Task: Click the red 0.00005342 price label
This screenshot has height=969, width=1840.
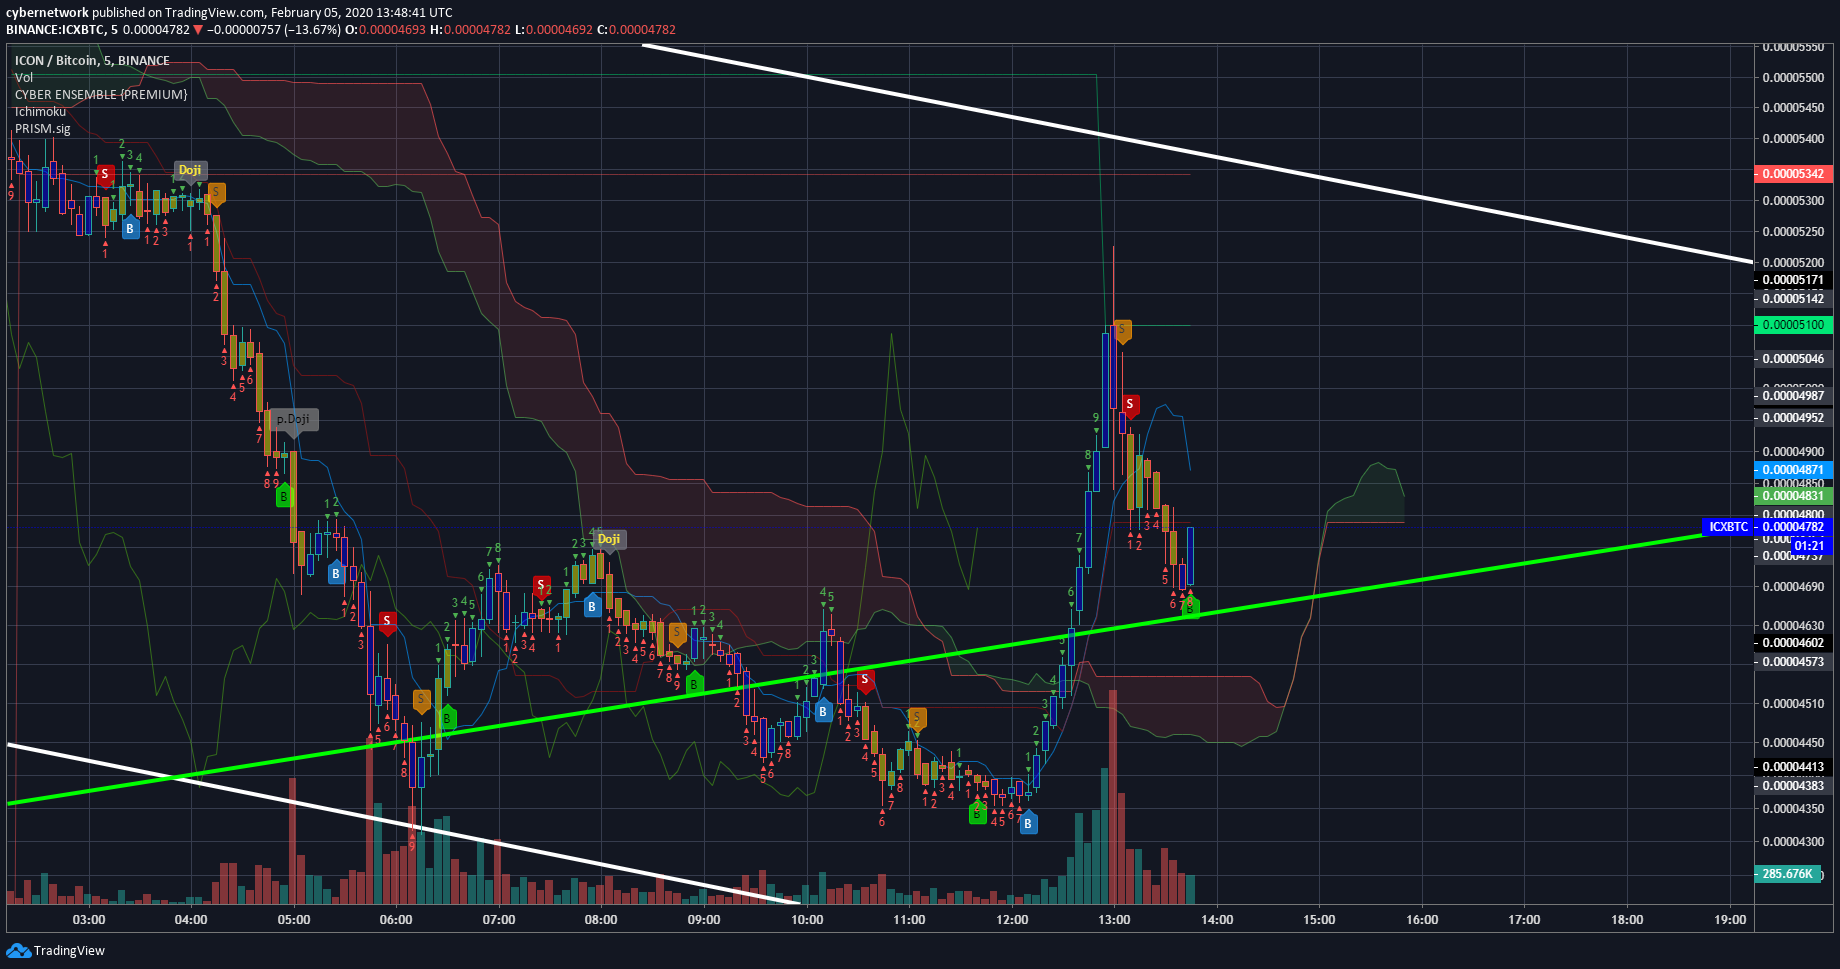Action: pyautogui.click(x=1794, y=174)
